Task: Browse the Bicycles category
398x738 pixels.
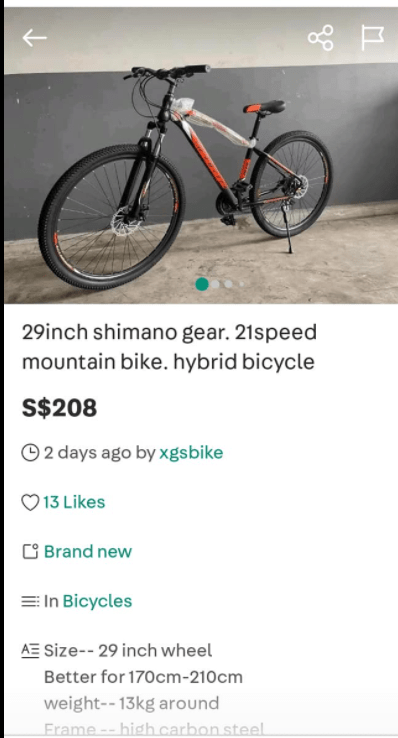Action: 97,602
